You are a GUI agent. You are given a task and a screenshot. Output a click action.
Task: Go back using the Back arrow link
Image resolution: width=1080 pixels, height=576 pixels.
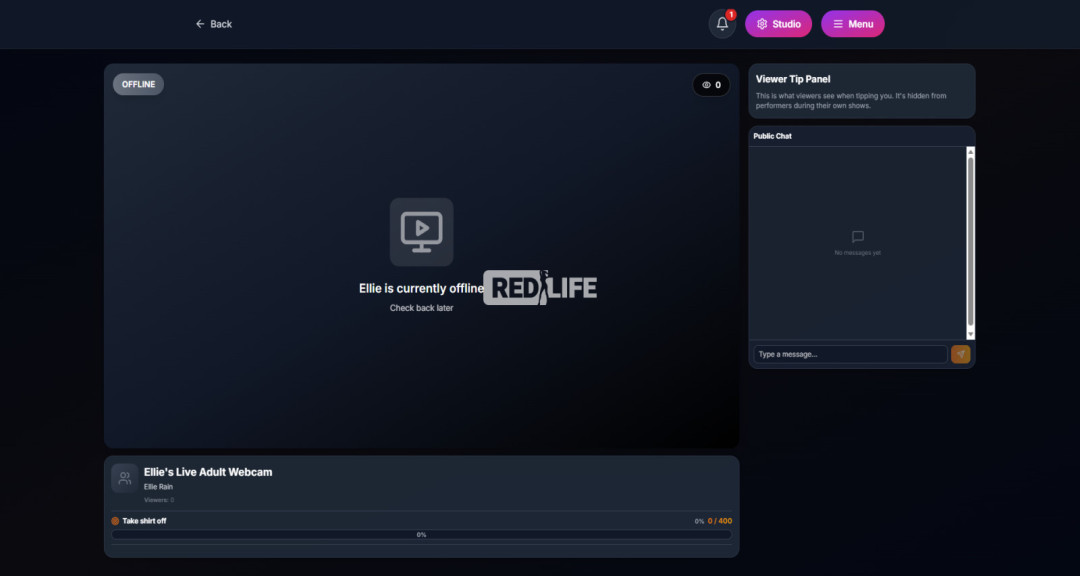[214, 24]
